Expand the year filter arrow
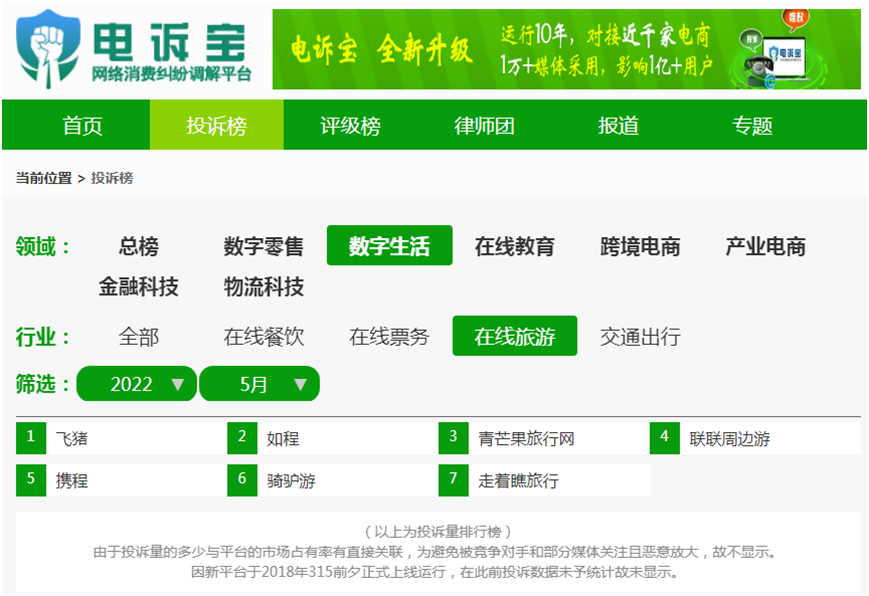The height and width of the screenshot is (596, 869). coord(176,383)
